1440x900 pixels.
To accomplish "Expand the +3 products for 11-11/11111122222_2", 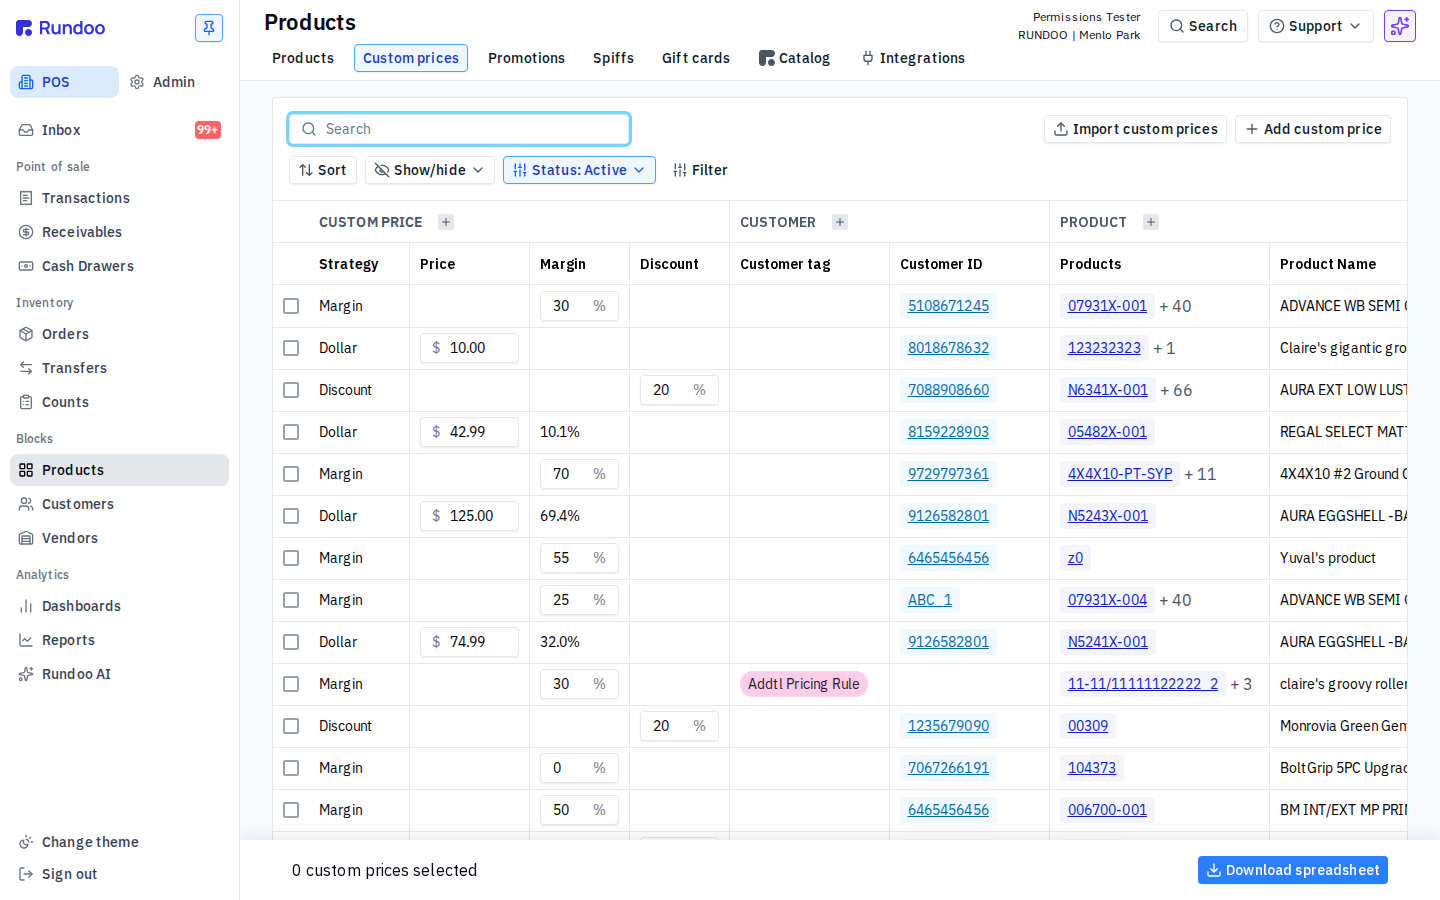I will coord(1241,684).
